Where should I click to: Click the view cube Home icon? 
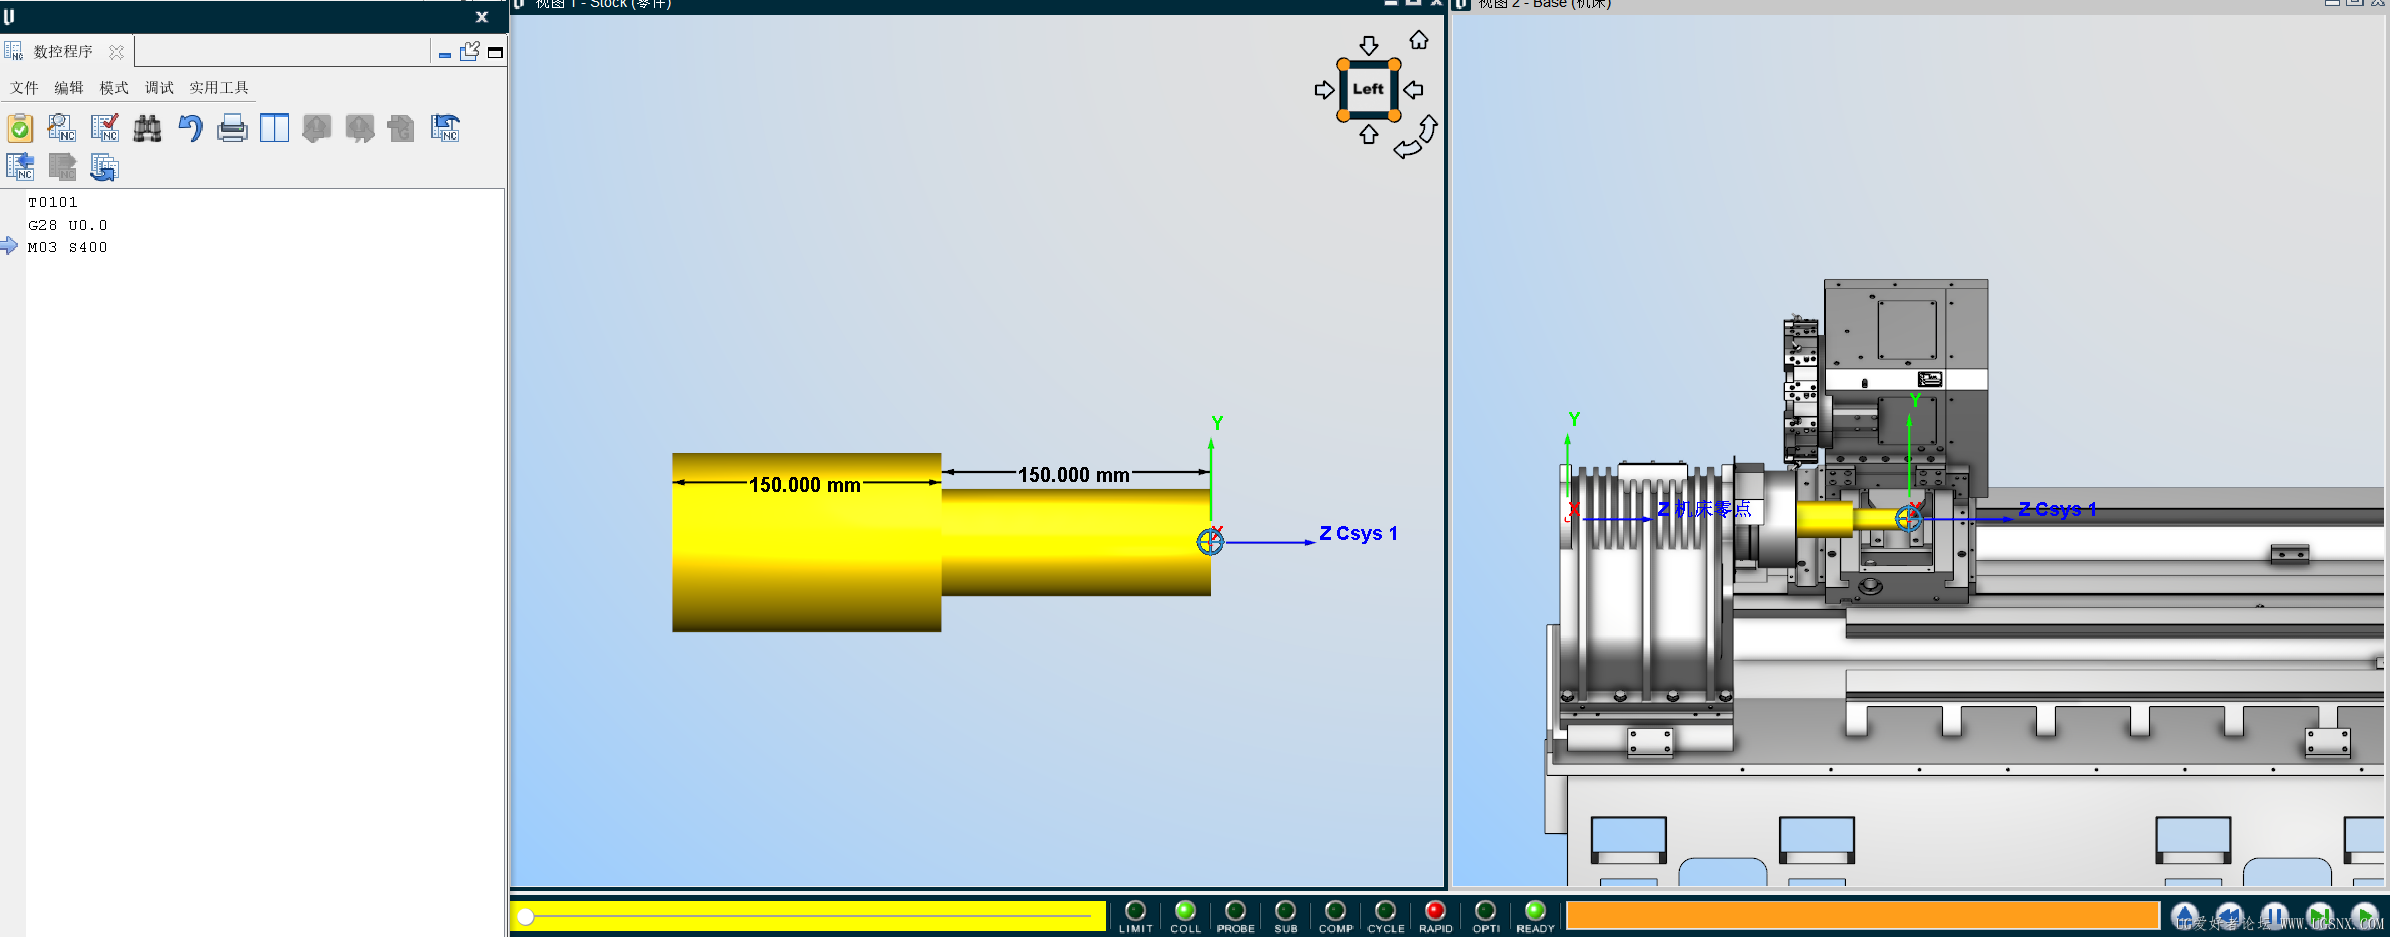pos(1419,40)
